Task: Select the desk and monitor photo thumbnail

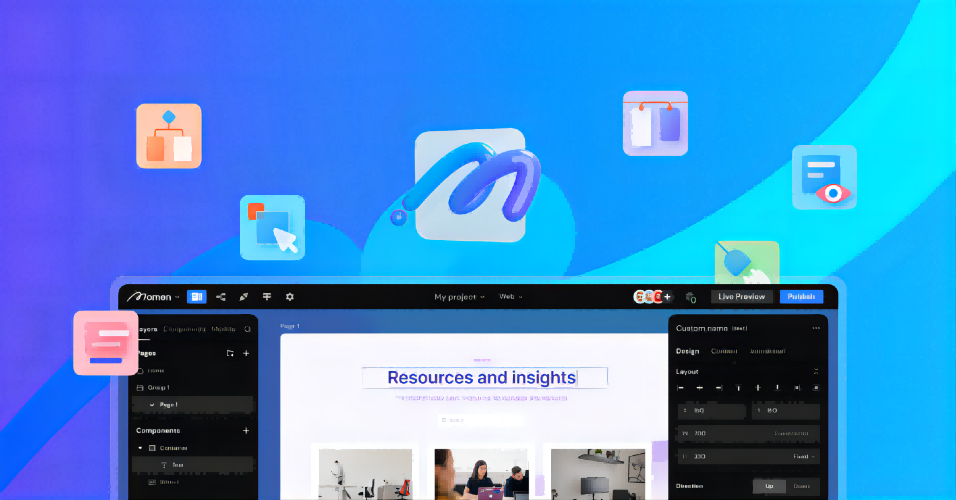Action: click(598, 474)
